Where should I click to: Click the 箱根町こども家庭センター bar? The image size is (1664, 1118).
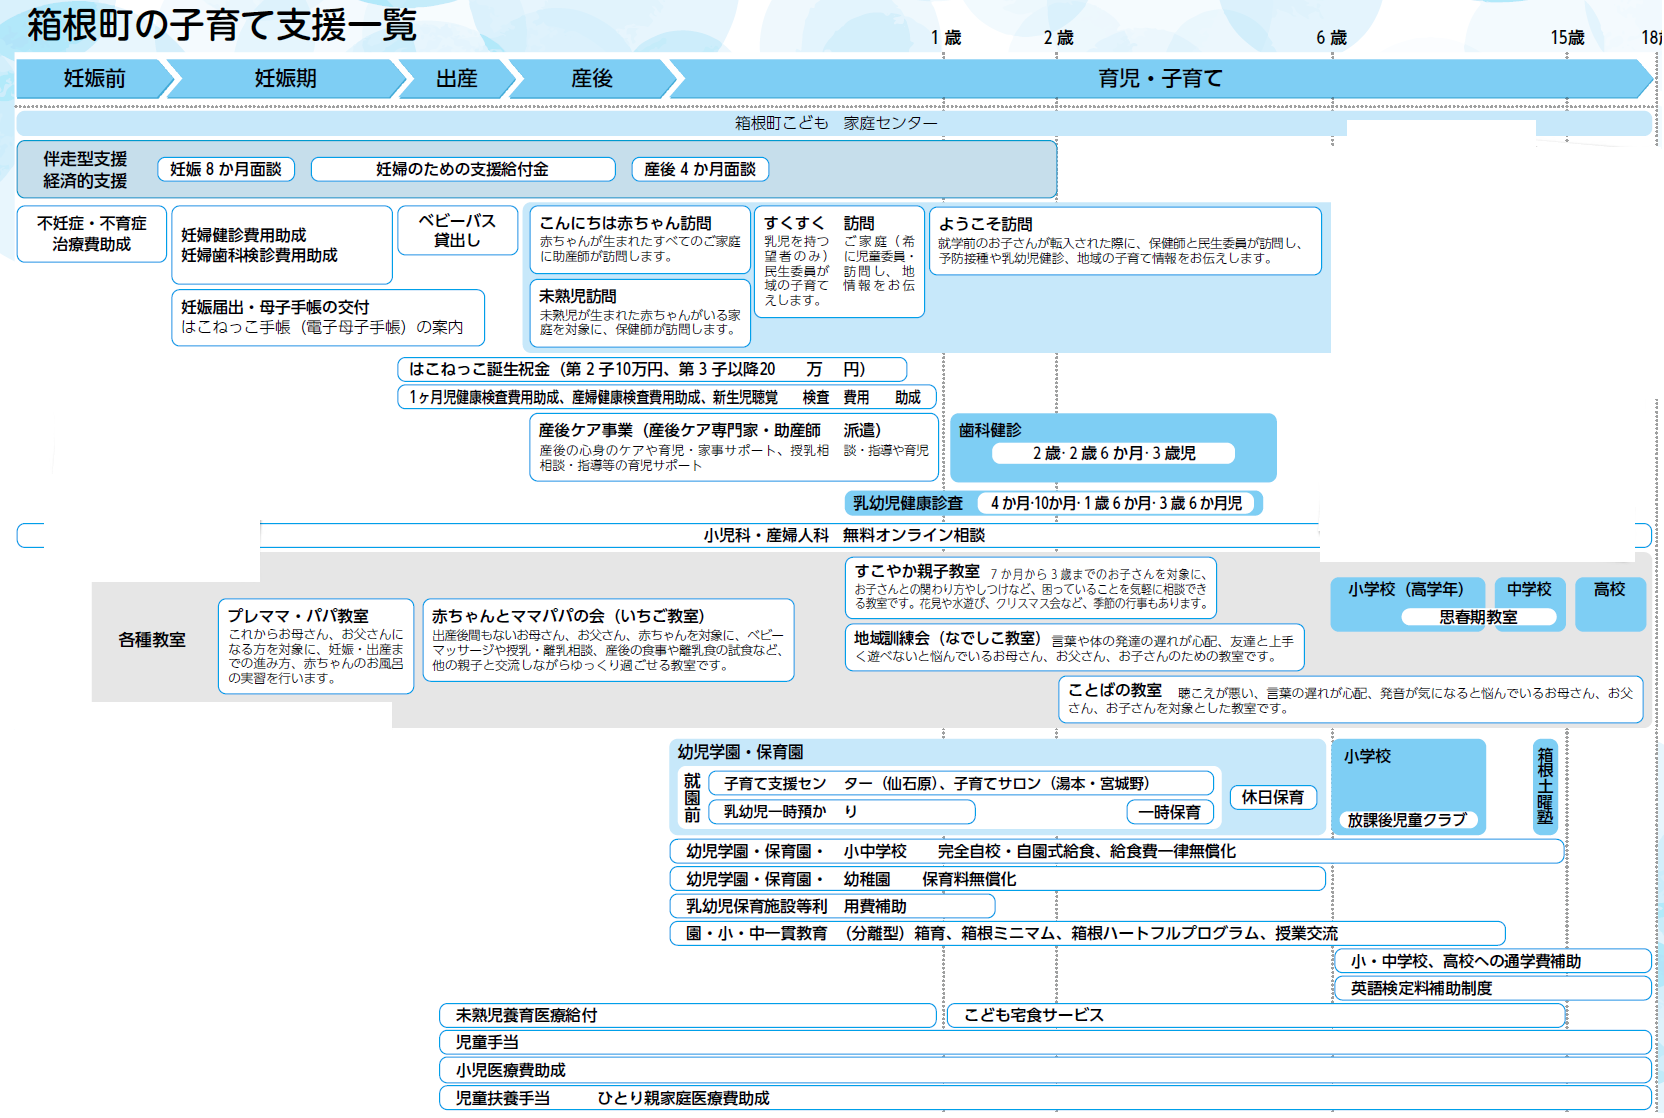834,123
